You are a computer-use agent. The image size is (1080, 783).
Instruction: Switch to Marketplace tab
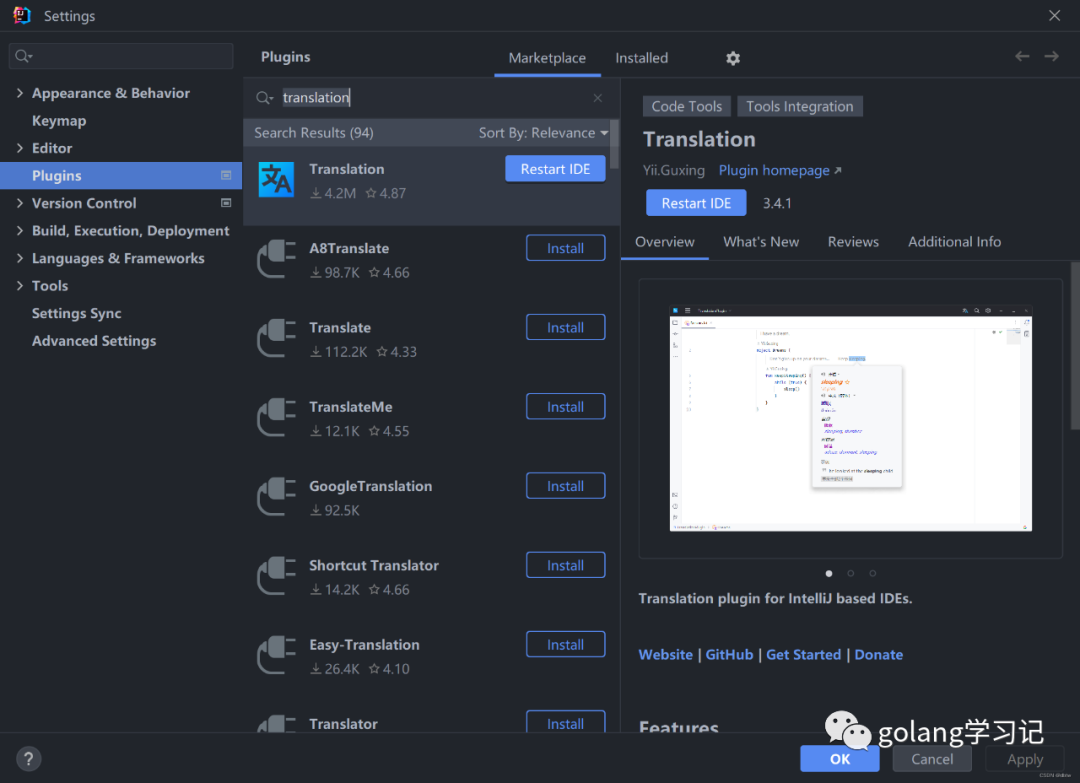(x=547, y=59)
